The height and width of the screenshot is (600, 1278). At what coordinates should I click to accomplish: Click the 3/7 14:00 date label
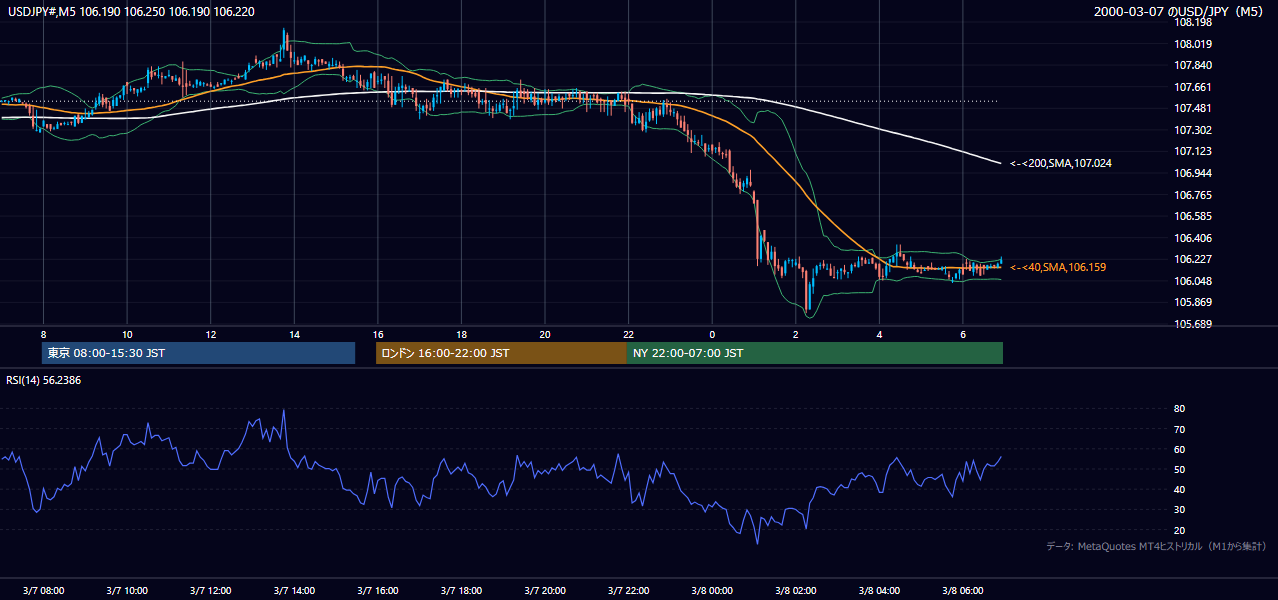pyautogui.click(x=294, y=591)
